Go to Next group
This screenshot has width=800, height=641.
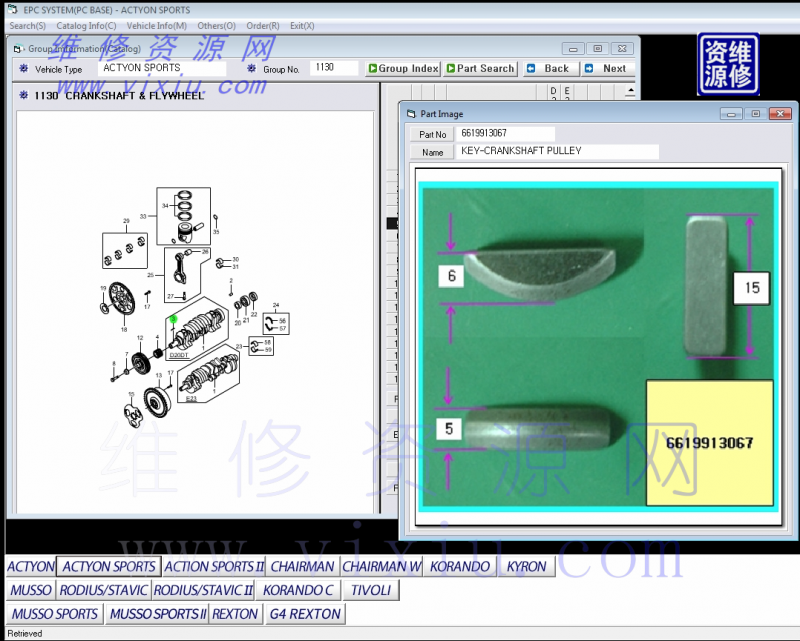pos(609,68)
